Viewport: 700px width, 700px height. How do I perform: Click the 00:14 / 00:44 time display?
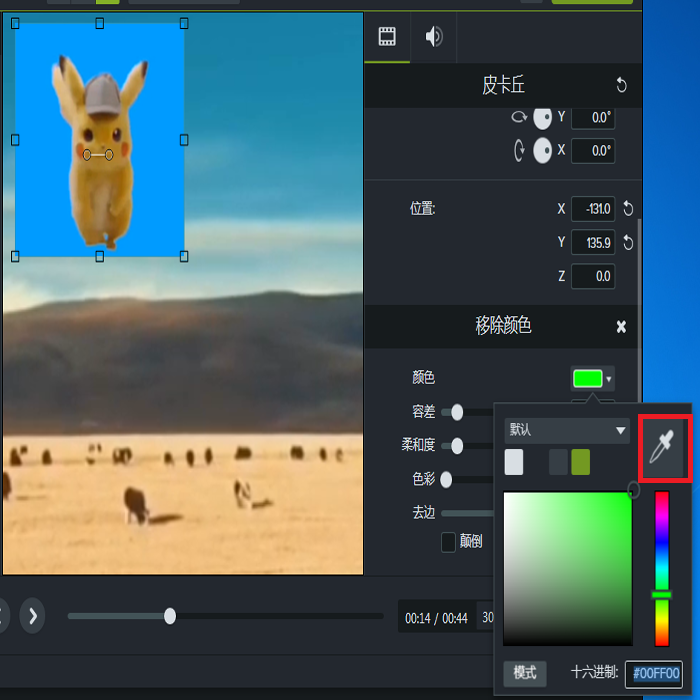(x=436, y=618)
